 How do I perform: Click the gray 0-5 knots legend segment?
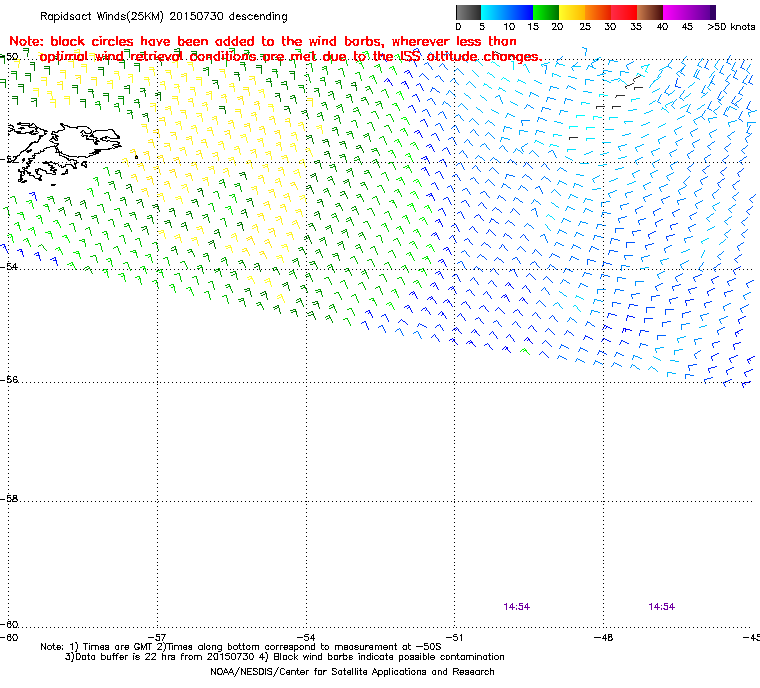pyautogui.click(x=469, y=12)
